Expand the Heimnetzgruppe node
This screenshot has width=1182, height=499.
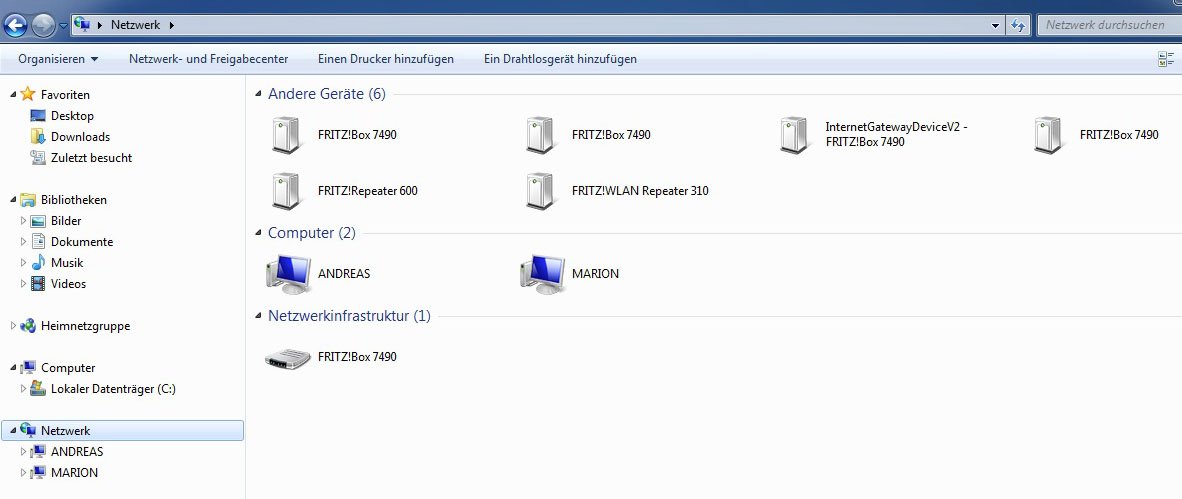point(13,326)
